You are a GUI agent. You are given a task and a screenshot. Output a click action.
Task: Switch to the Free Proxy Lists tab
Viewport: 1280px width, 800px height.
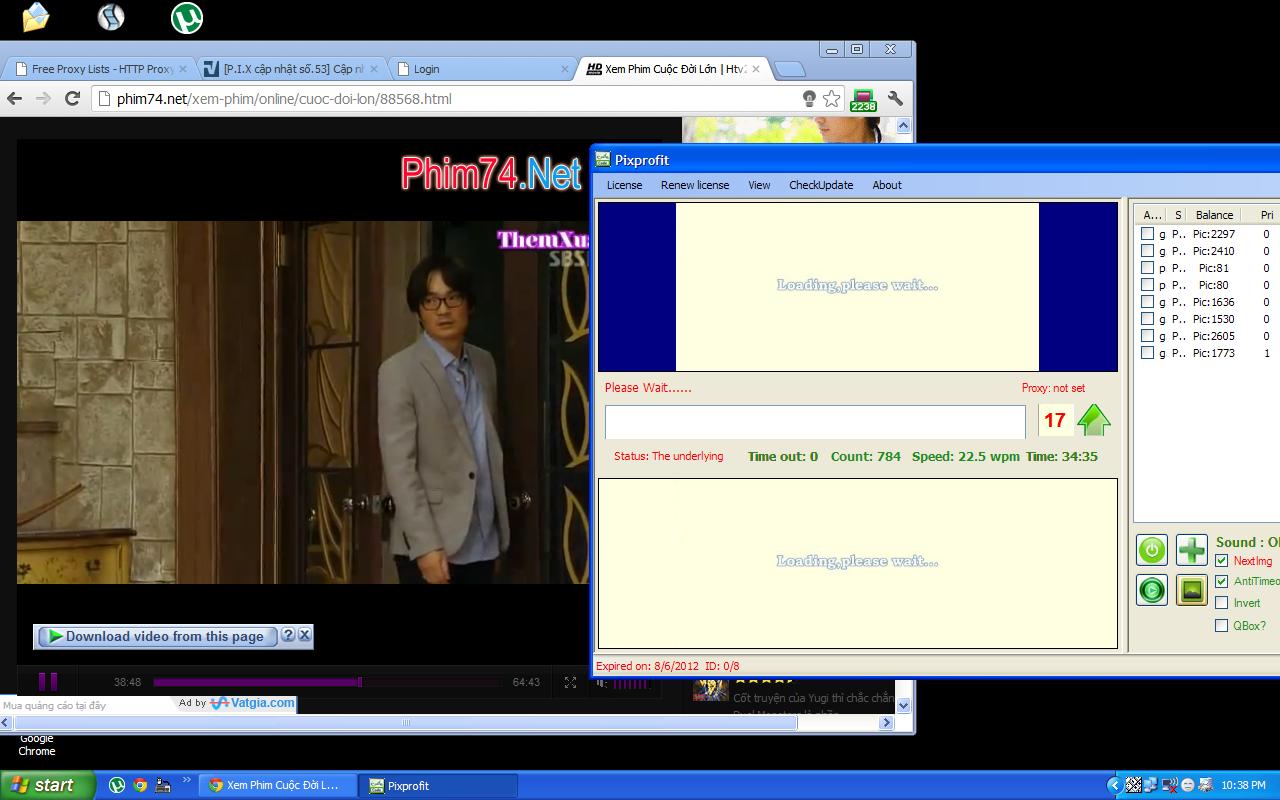click(100, 69)
